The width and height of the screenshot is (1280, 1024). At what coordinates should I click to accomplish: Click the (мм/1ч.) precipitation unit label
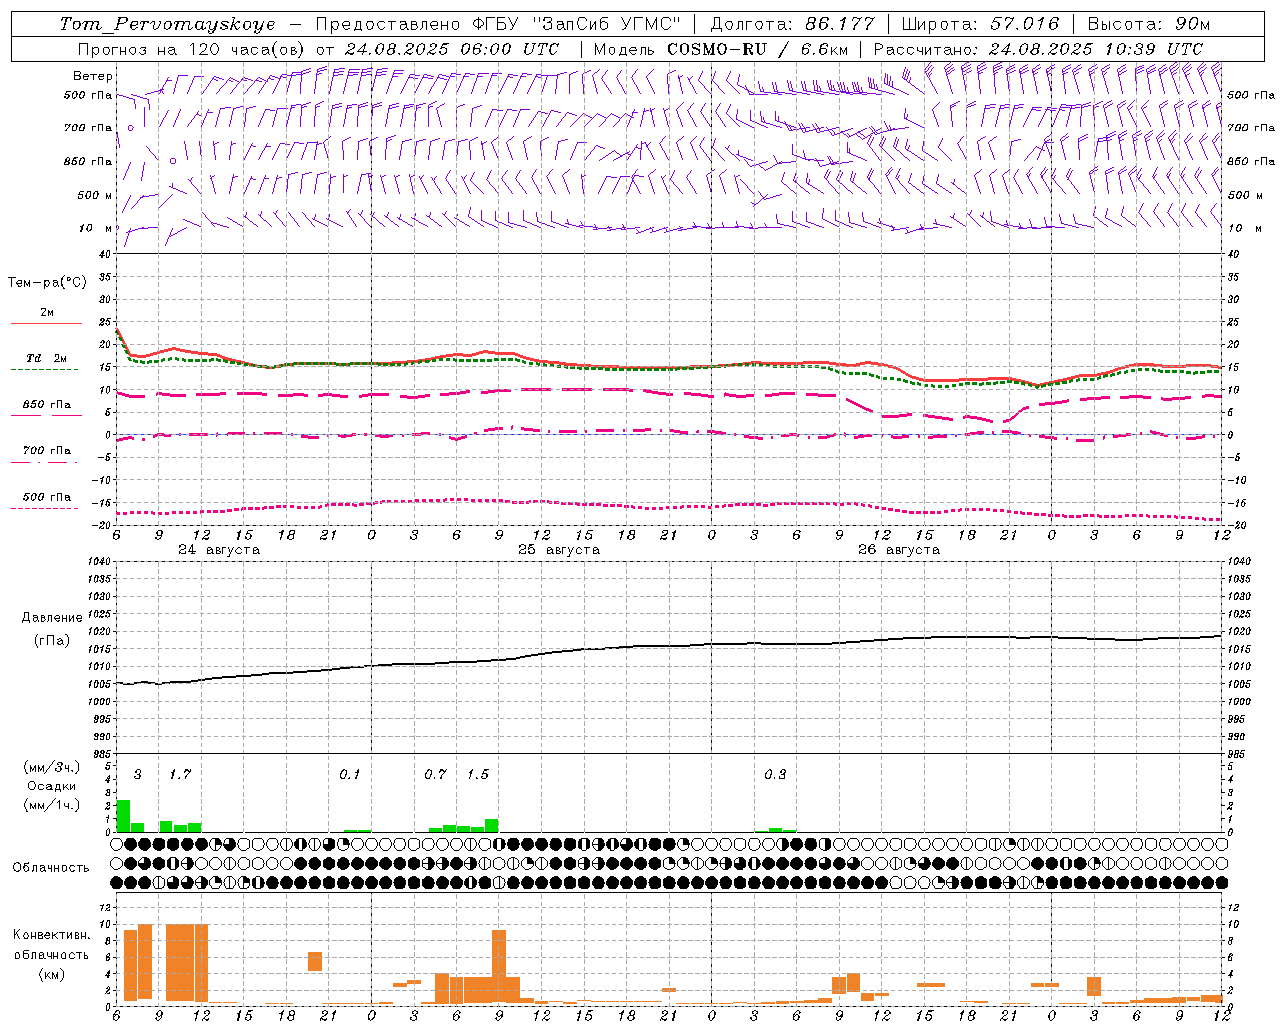tap(52, 805)
